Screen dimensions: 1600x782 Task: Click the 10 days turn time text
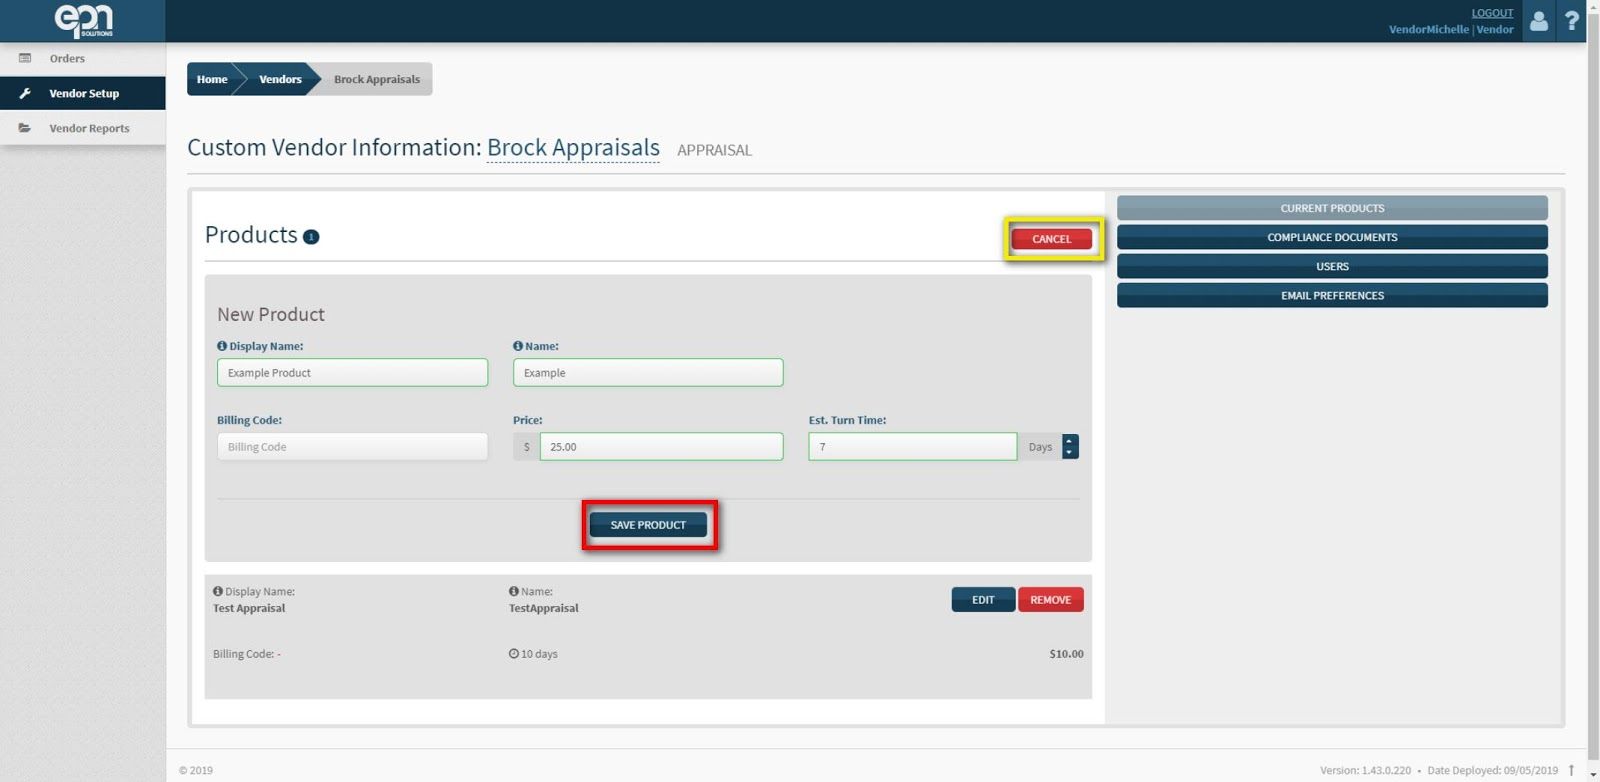coord(539,654)
